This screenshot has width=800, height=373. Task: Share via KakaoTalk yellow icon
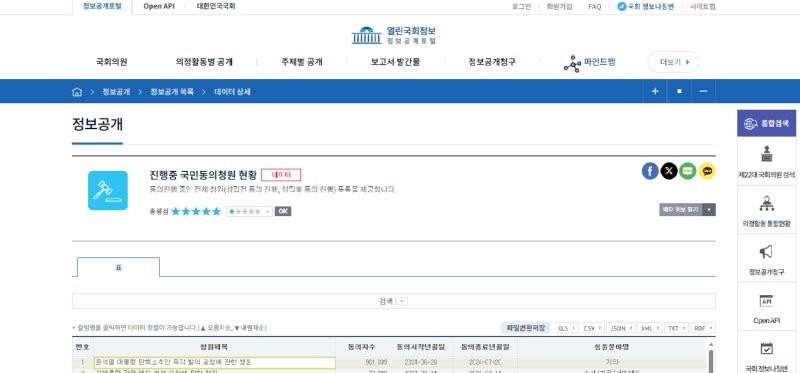click(707, 171)
